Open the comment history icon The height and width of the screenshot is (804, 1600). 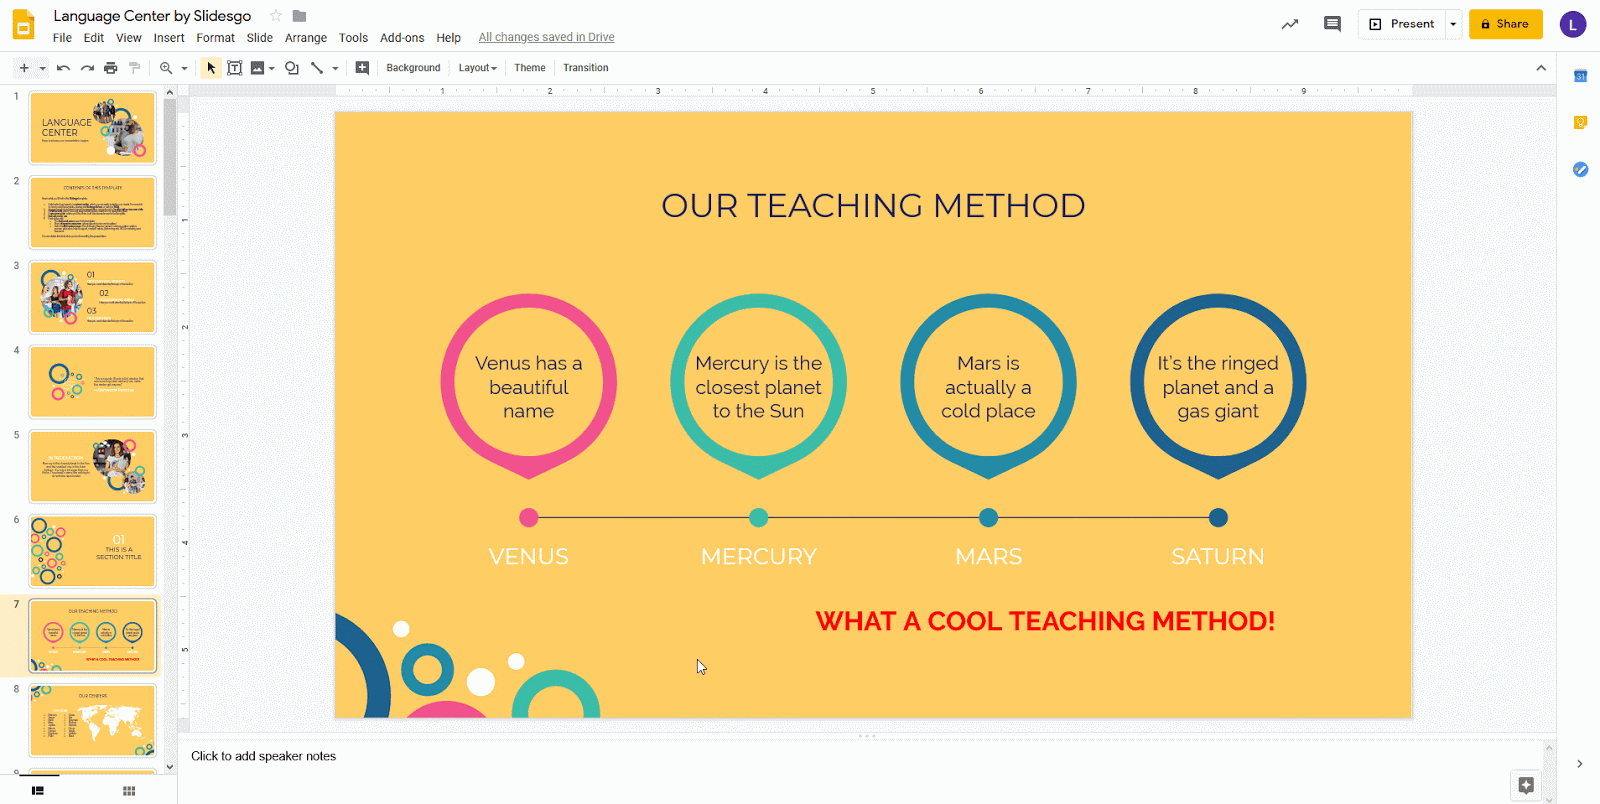1332,24
